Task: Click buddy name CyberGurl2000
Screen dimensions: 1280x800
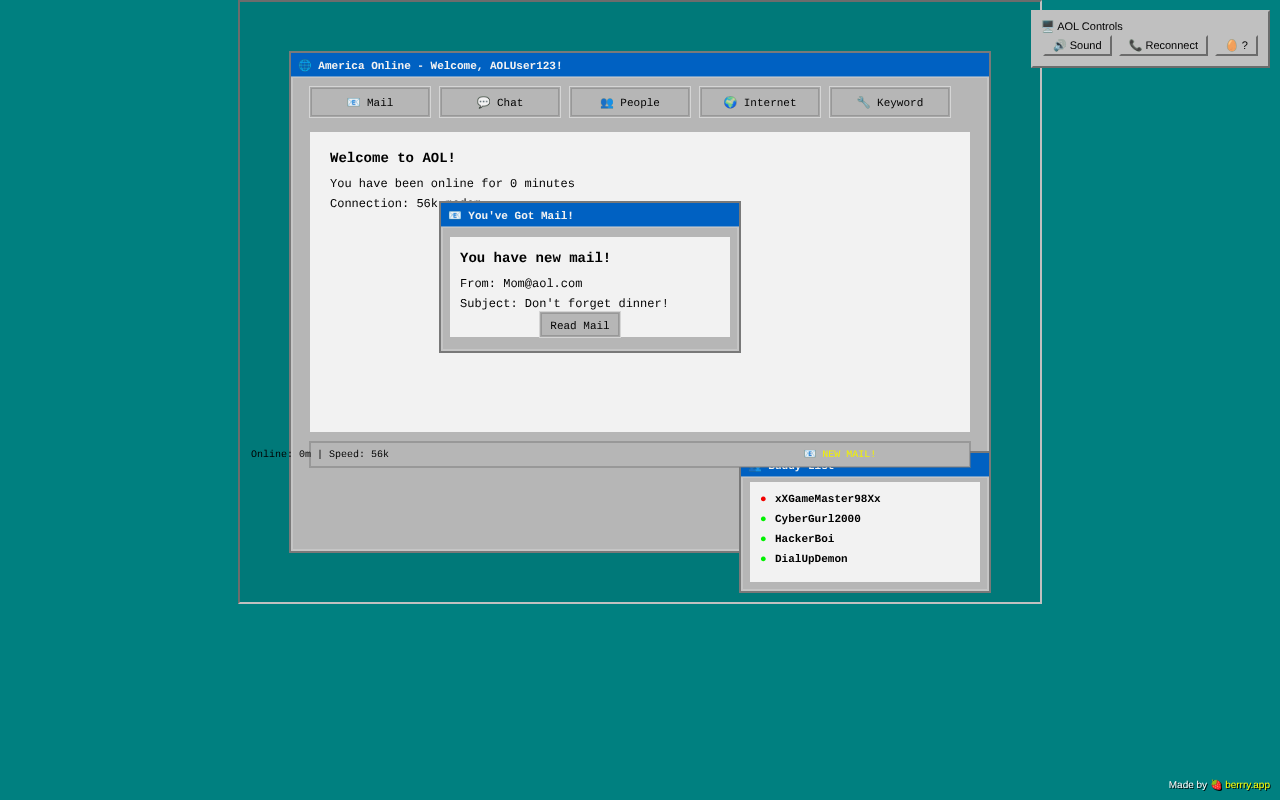Action: point(817,518)
